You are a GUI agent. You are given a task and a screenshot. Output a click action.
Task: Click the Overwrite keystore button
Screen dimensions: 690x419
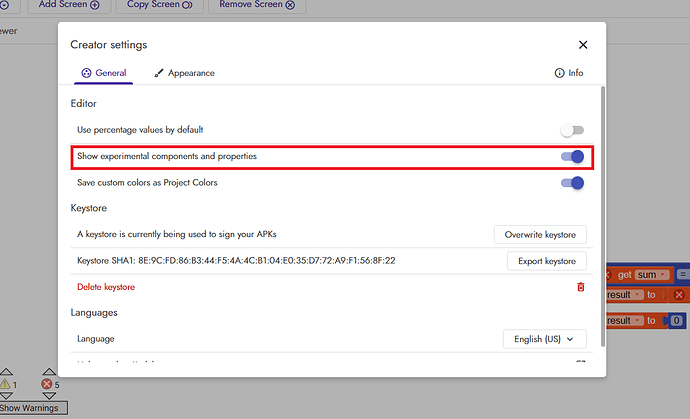pyautogui.click(x=540, y=234)
